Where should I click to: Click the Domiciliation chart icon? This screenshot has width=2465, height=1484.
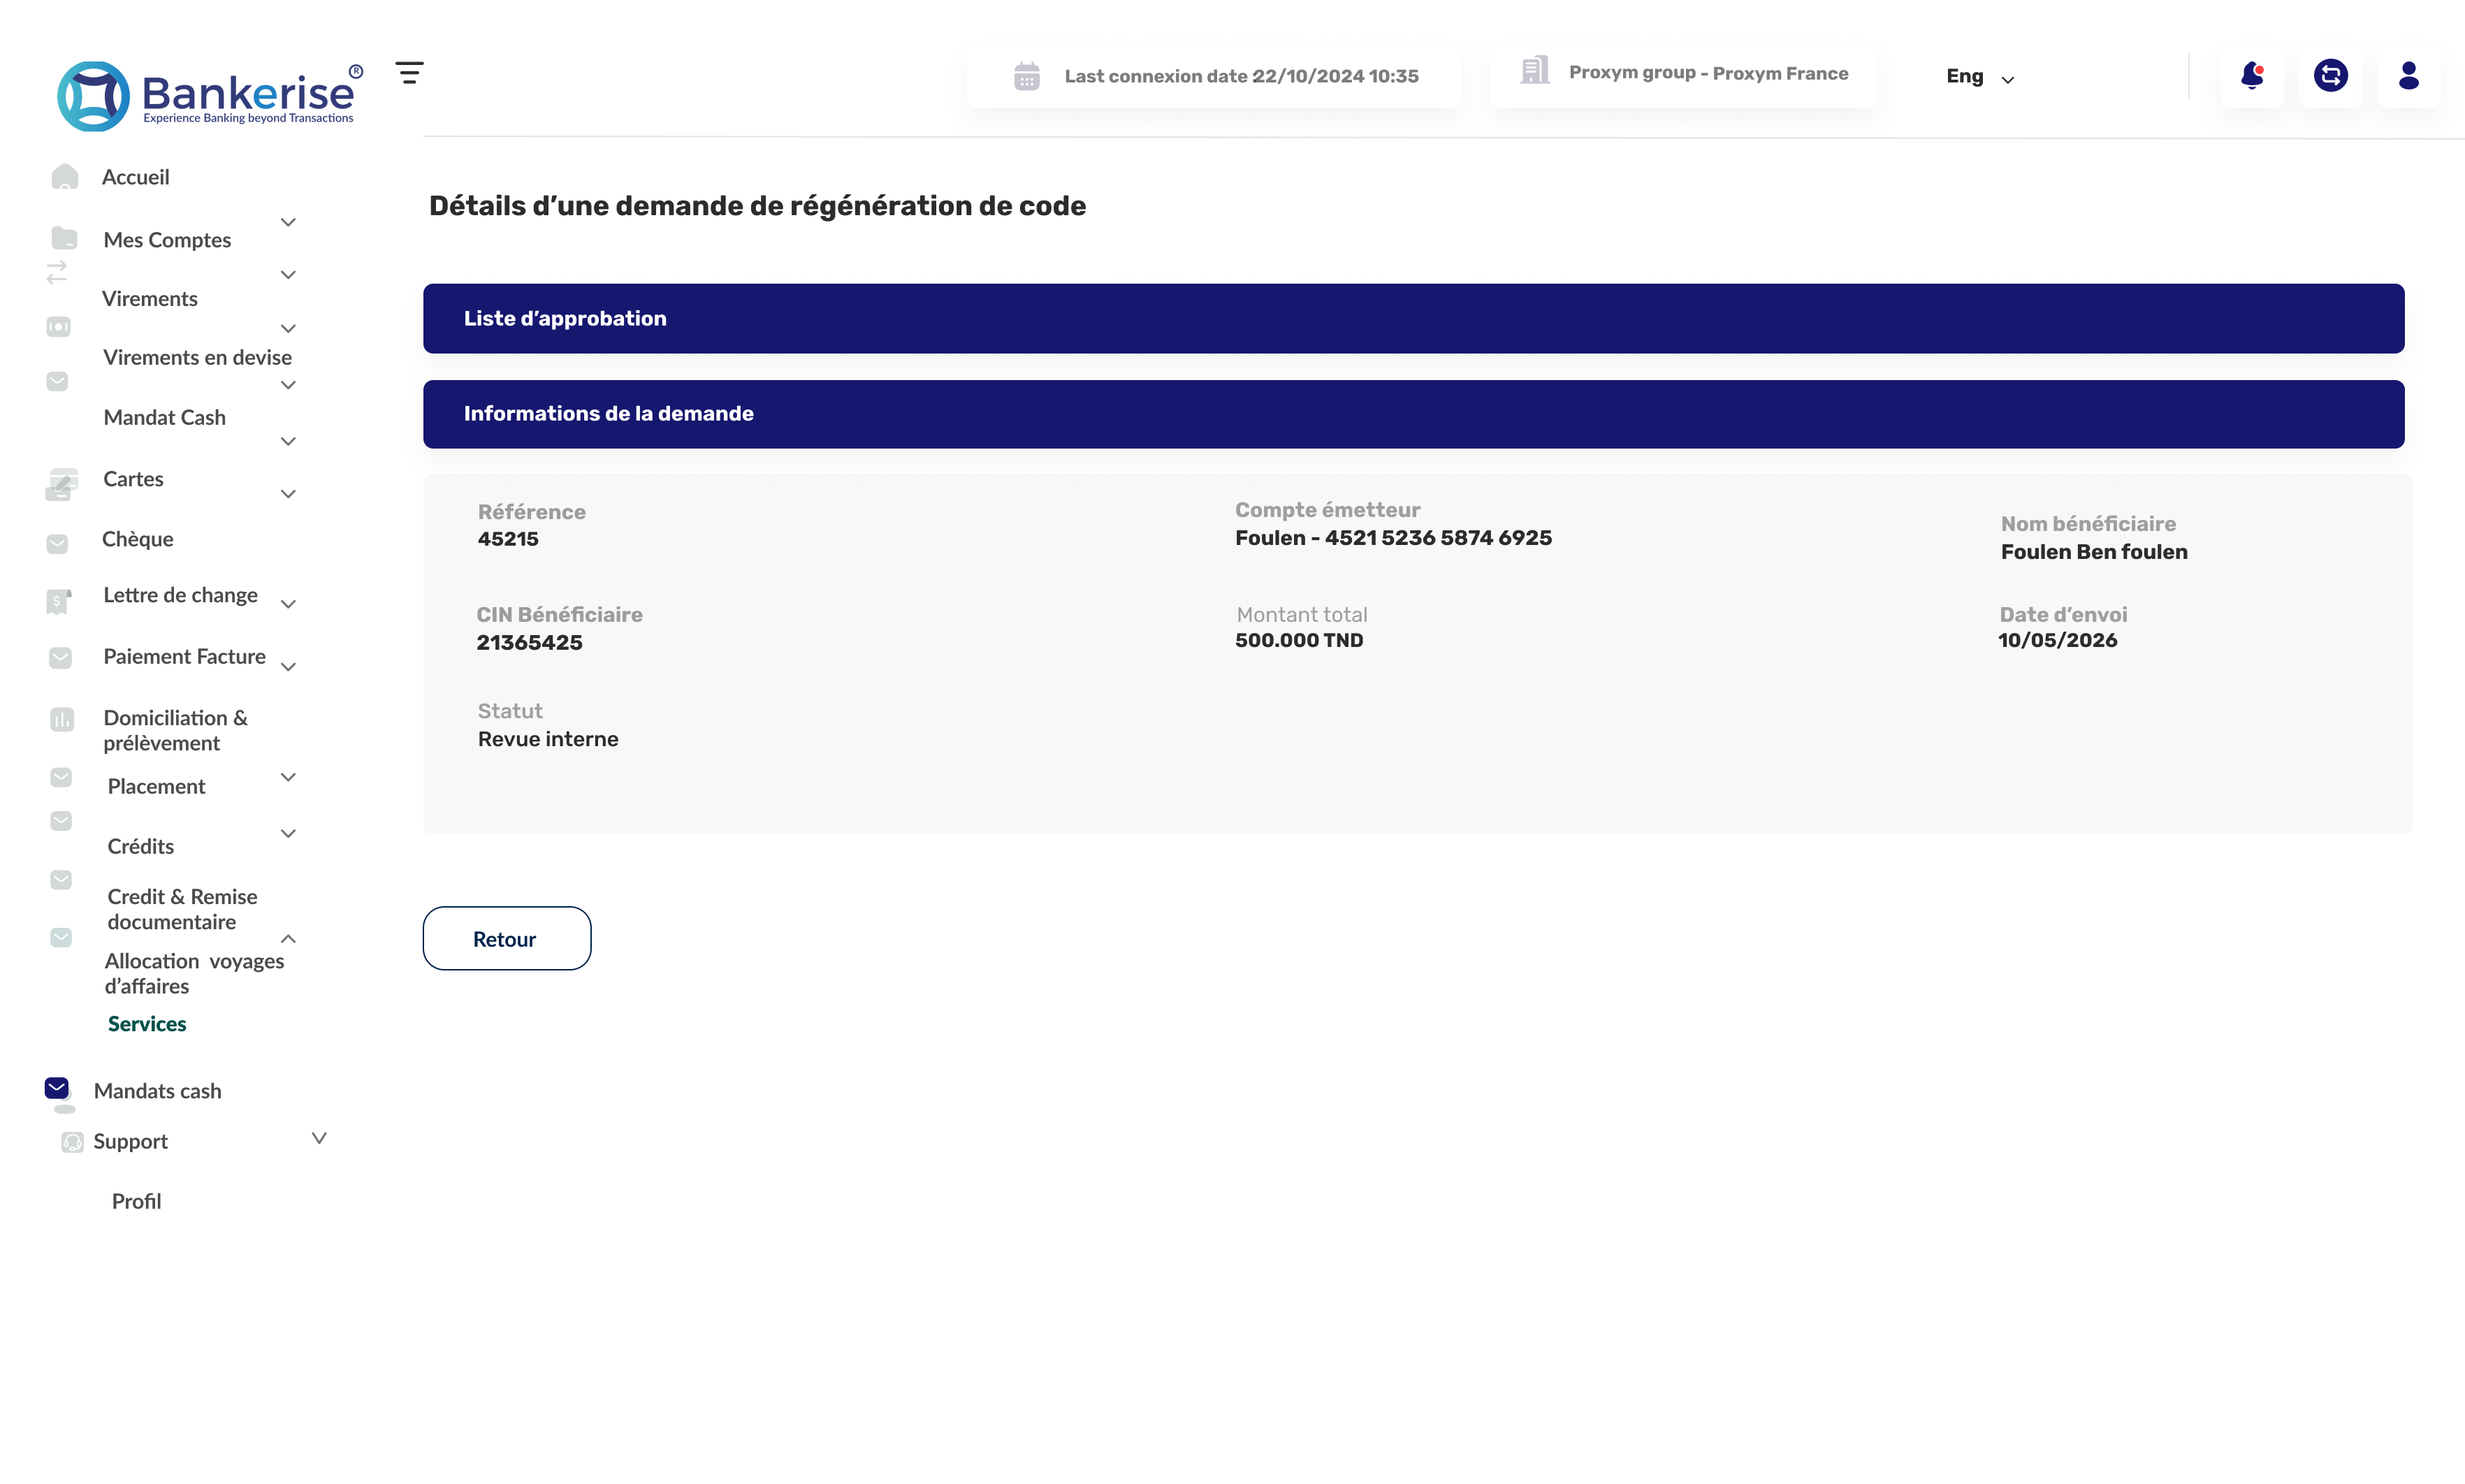pyautogui.click(x=62, y=719)
